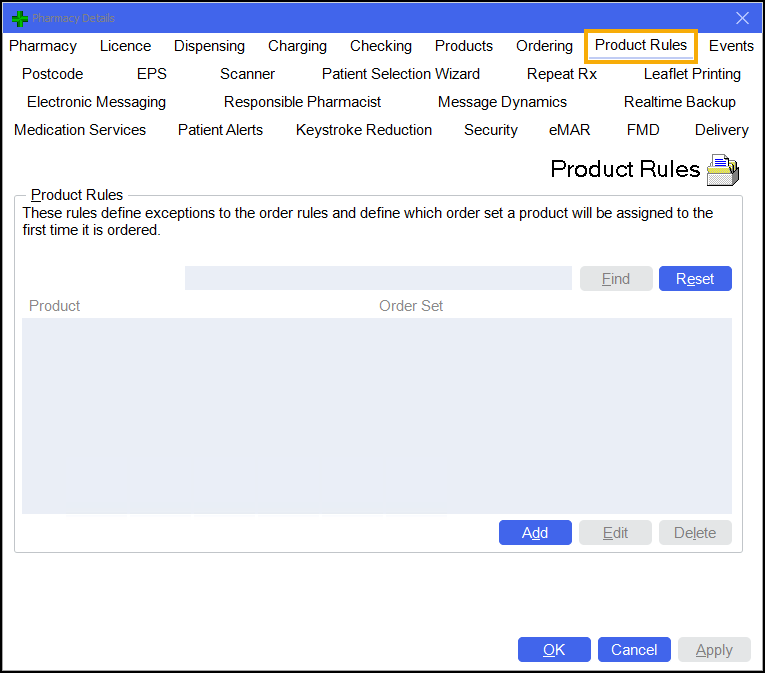The image size is (765, 673).
Task: Click the Cancel button
Action: [x=634, y=650]
